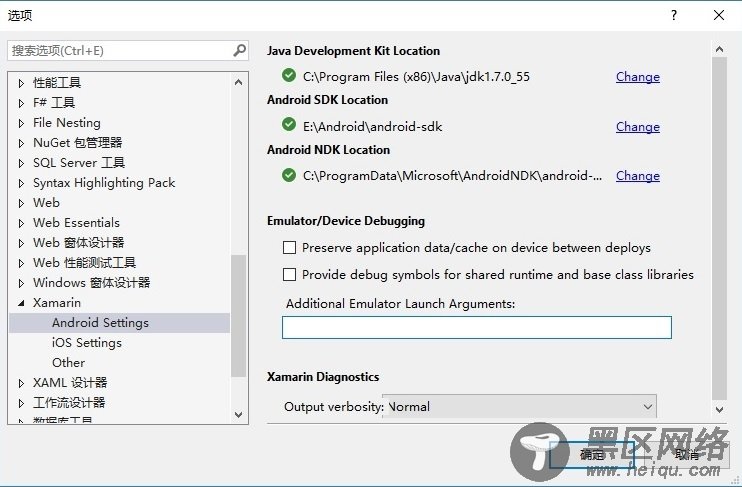Click Change link for the JDK location

point(637,77)
